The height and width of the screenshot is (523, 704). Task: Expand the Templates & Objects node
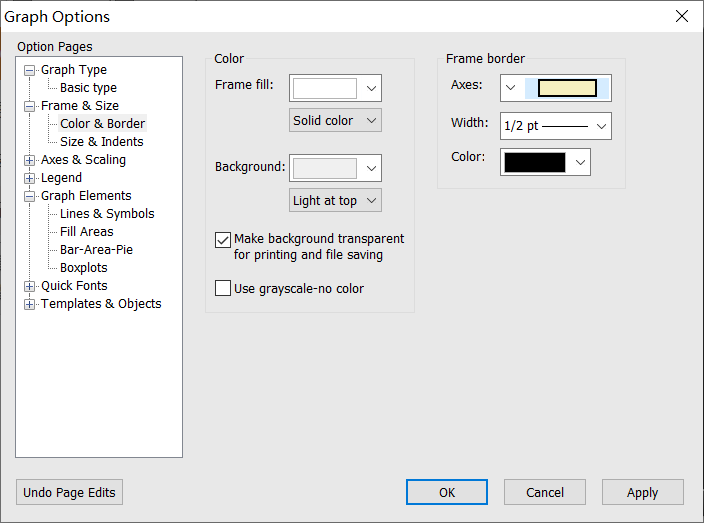pyautogui.click(x=30, y=304)
